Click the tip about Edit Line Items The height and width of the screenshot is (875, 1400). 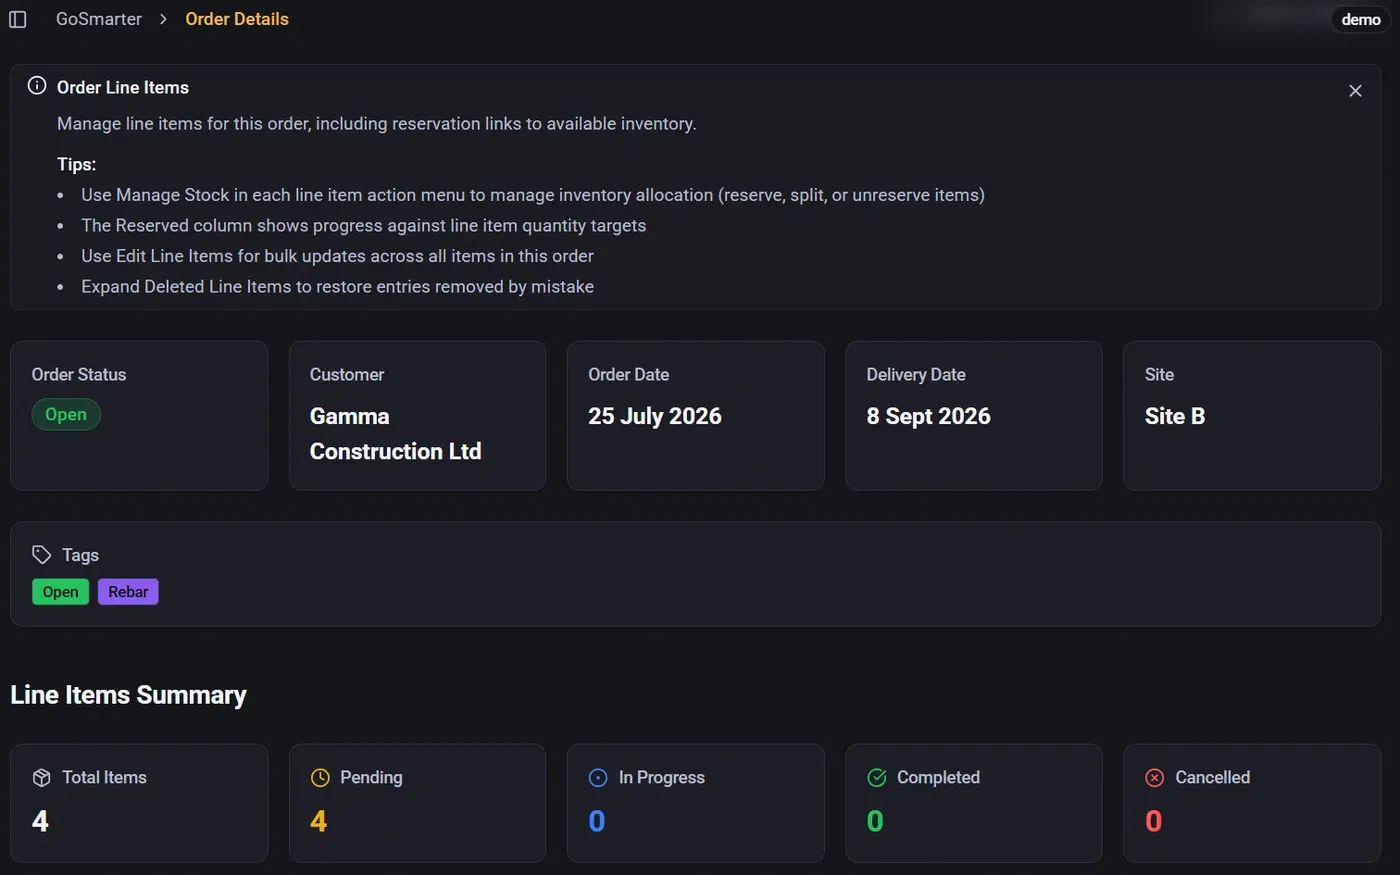[337, 256]
